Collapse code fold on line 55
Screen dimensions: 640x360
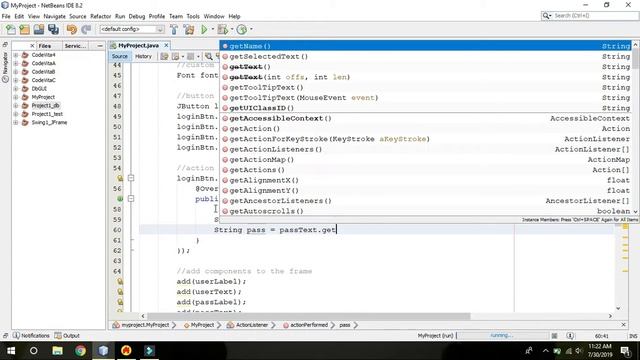[x=131, y=178]
